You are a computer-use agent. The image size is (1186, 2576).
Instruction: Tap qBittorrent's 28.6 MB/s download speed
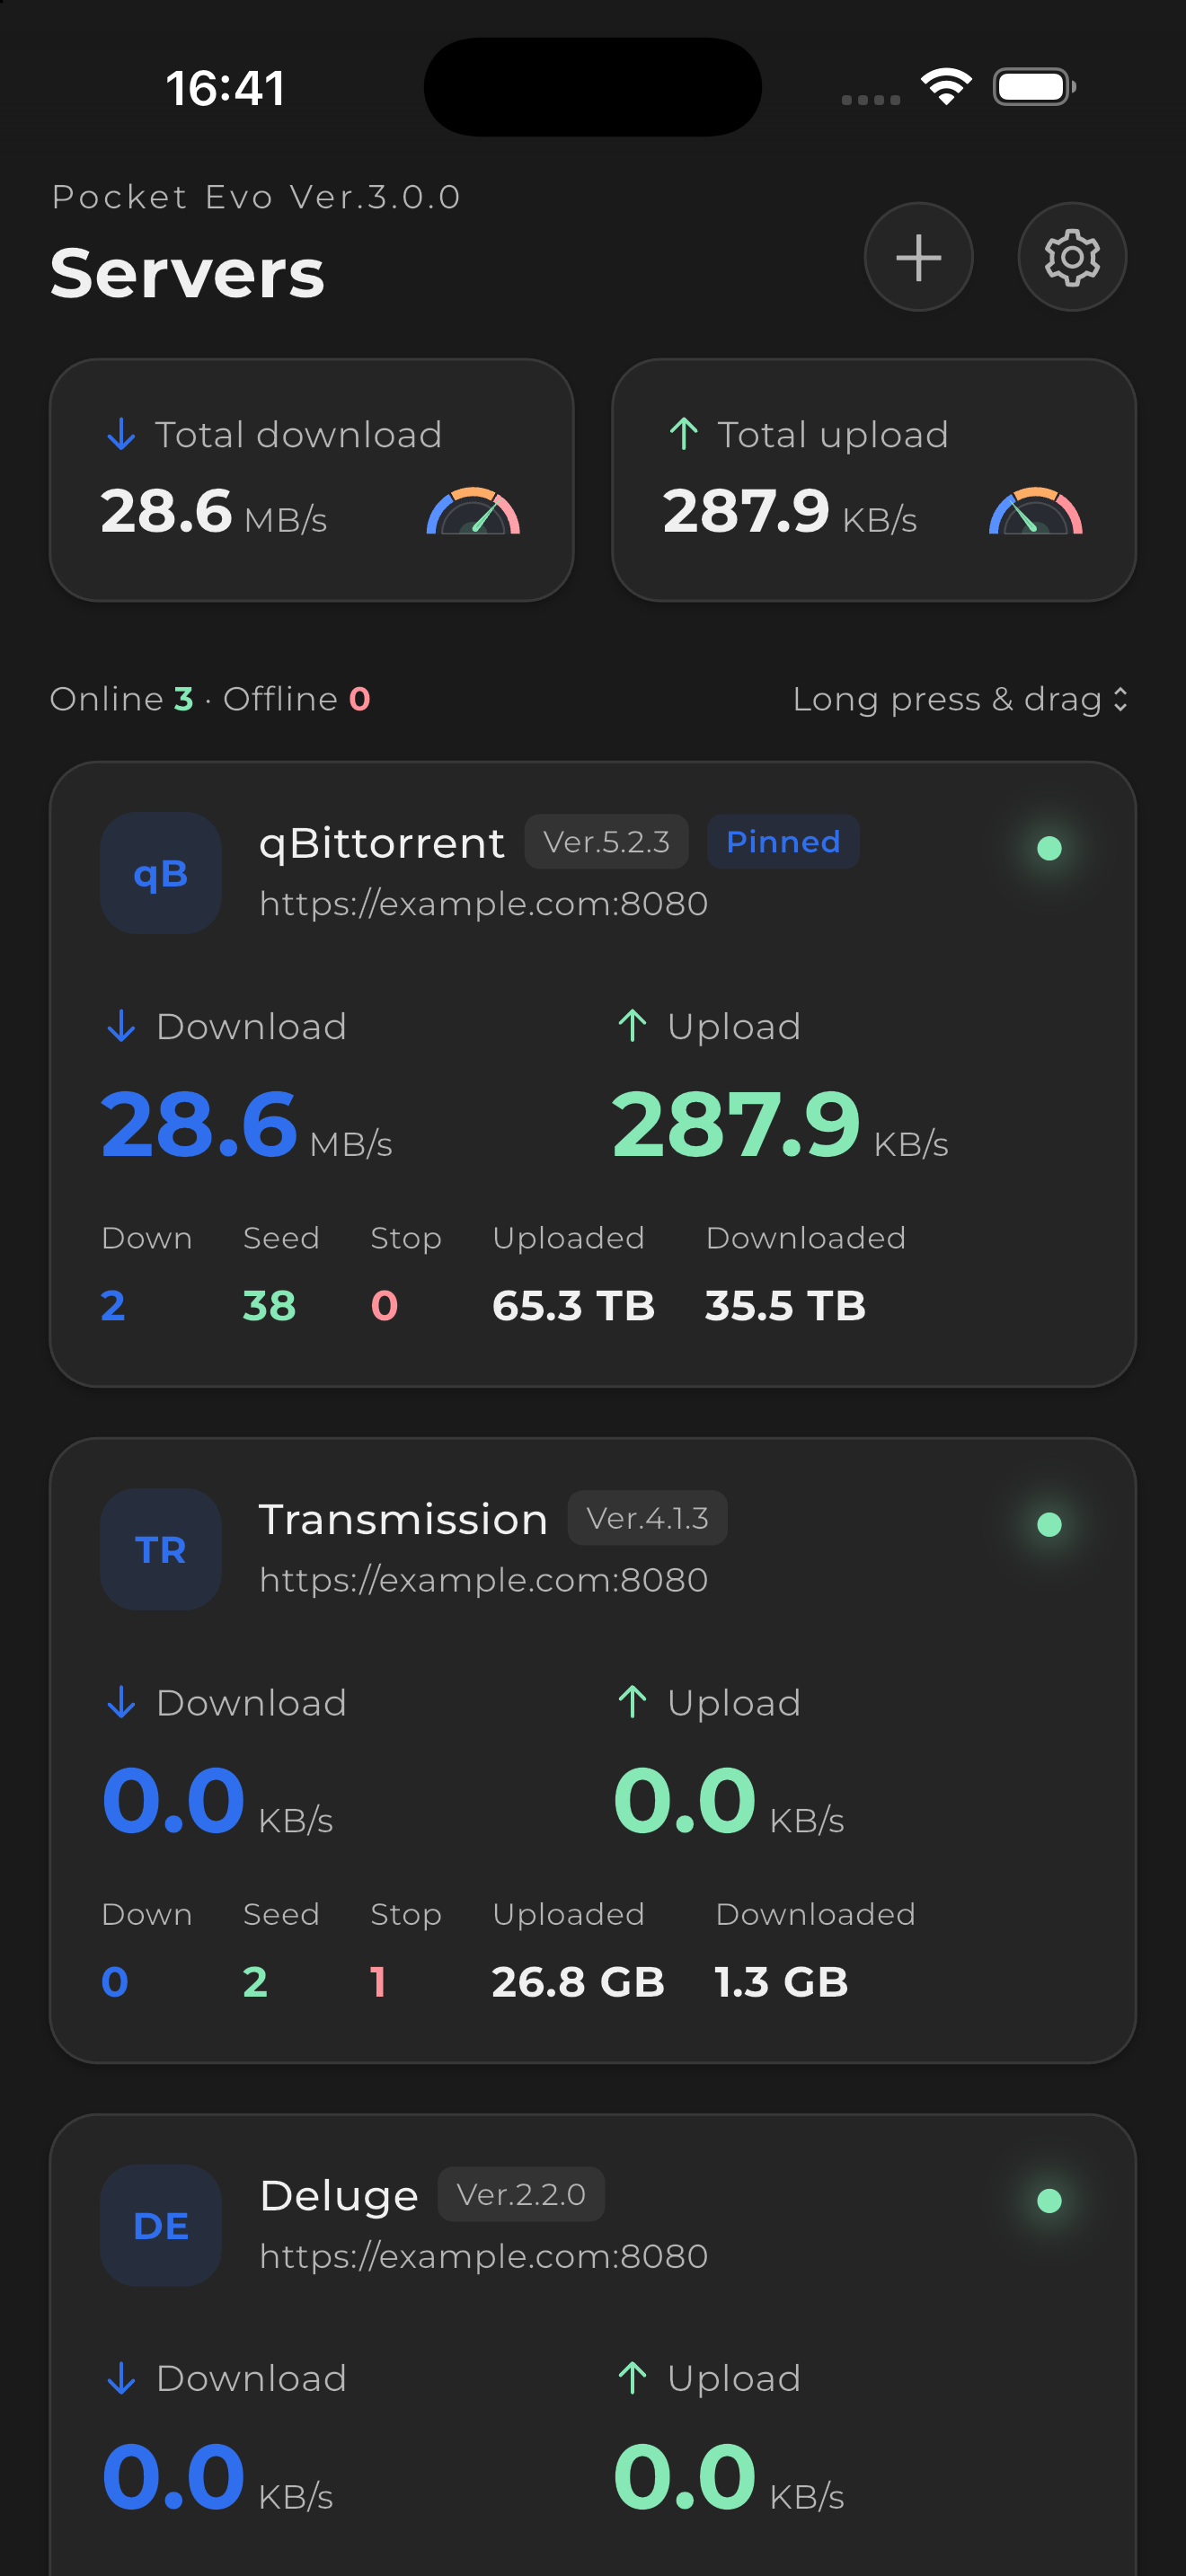(247, 1124)
